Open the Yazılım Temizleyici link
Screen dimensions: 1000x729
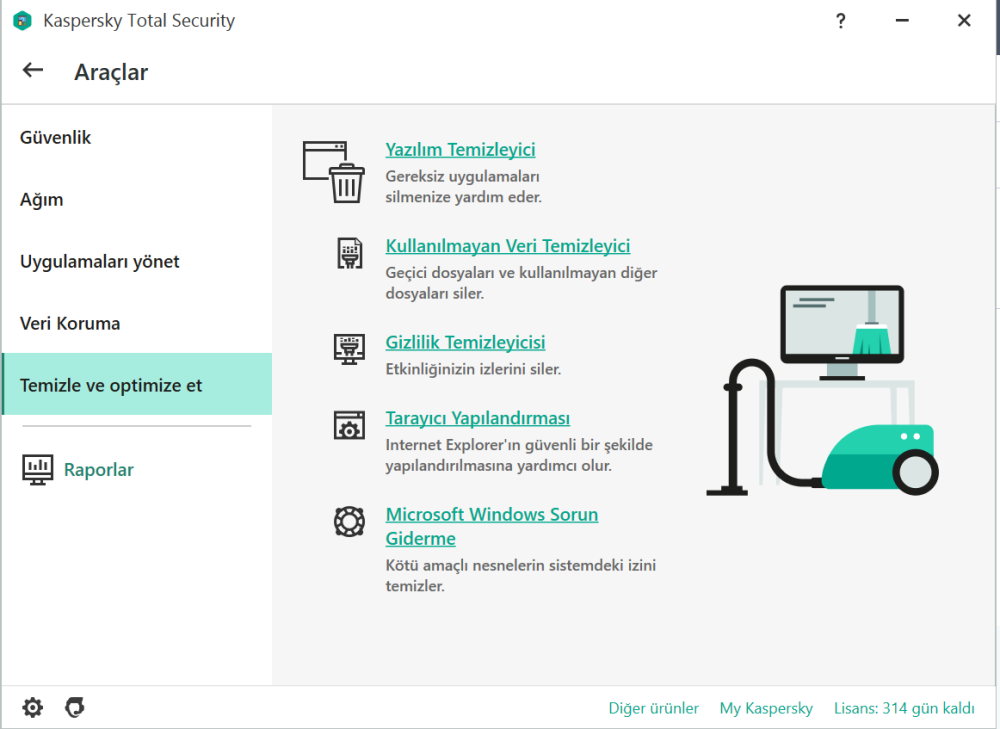click(460, 149)
